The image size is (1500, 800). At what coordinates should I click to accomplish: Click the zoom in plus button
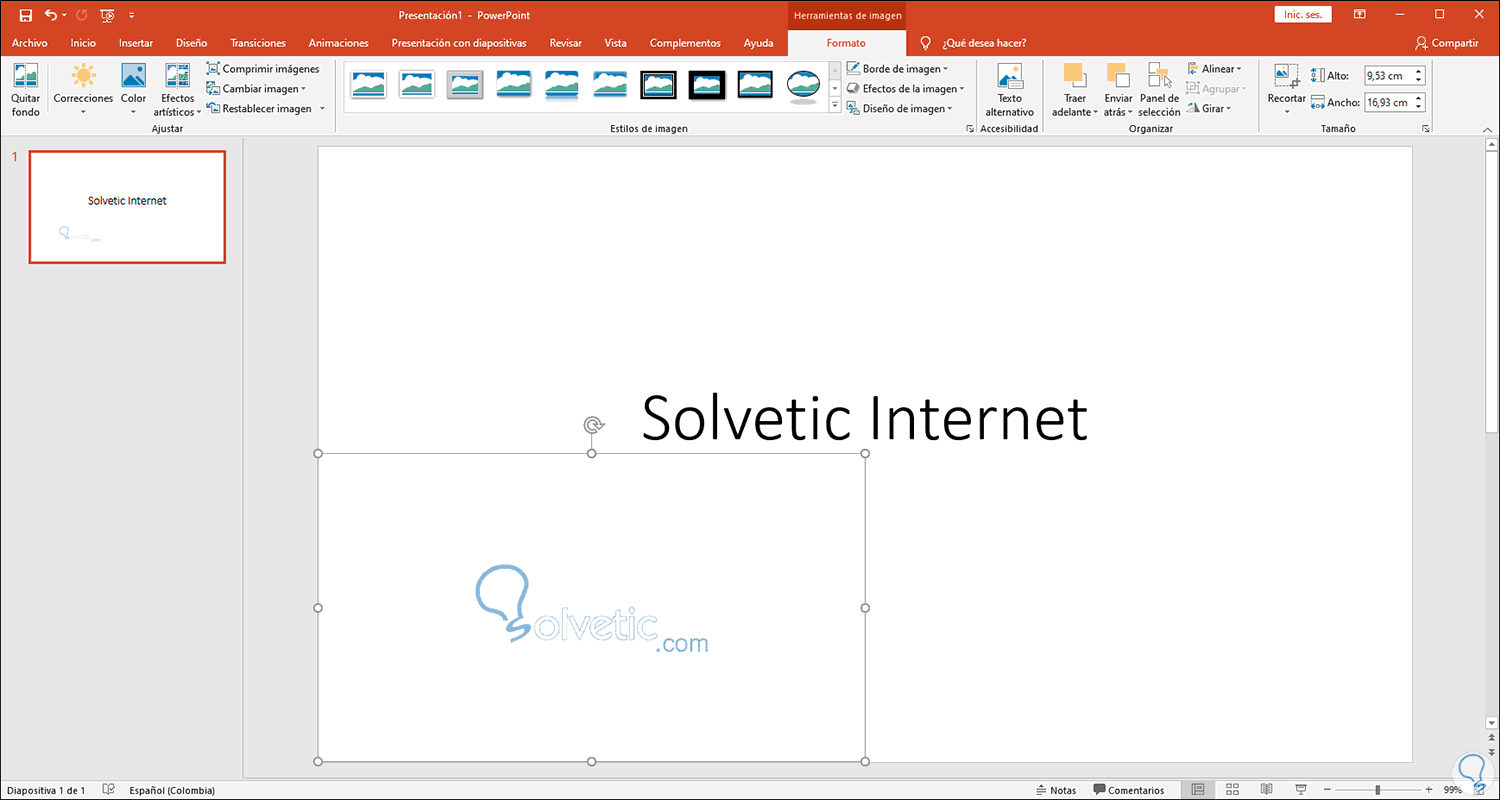(x=1430, y=790)
